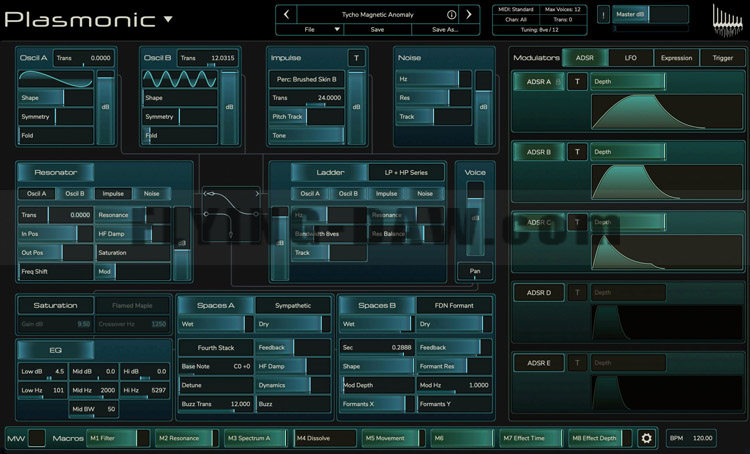The height and width of the screenshot is (454, 750).
Task: Toggle the Spaces A module
Action: pyautogui.click(x=216, y=305)
